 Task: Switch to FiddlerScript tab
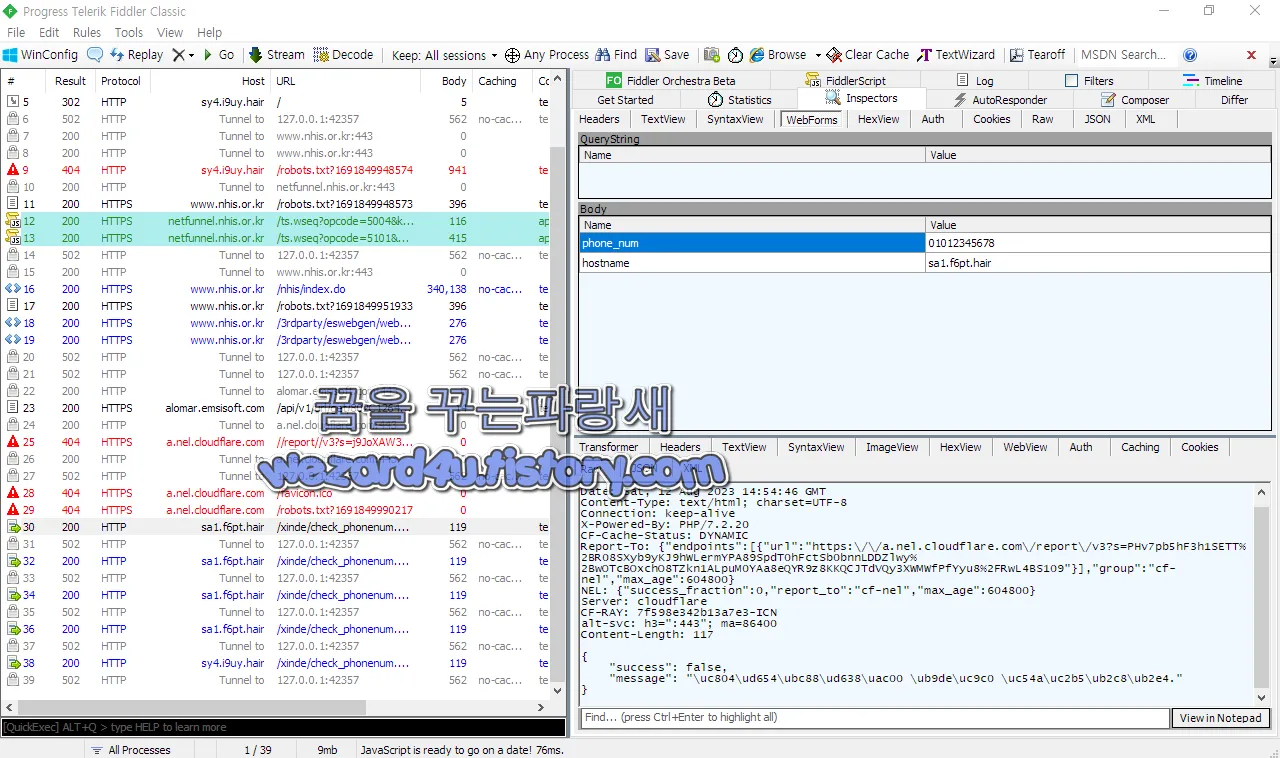(845, 80)
